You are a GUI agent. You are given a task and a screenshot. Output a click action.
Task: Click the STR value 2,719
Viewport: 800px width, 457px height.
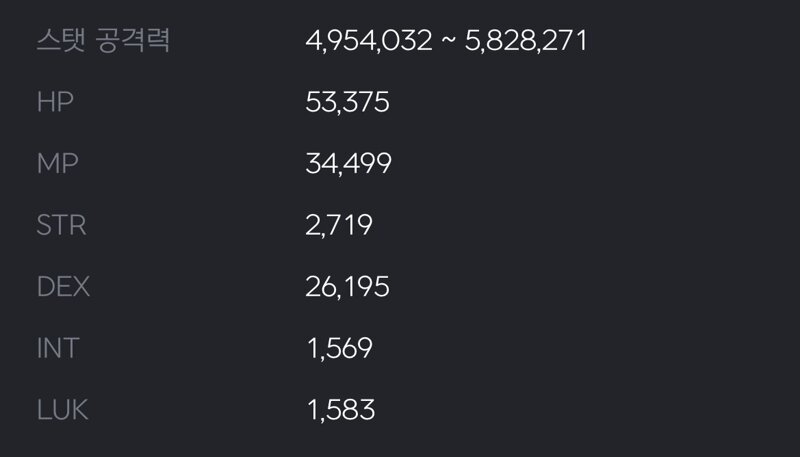[x=339, y=225]
